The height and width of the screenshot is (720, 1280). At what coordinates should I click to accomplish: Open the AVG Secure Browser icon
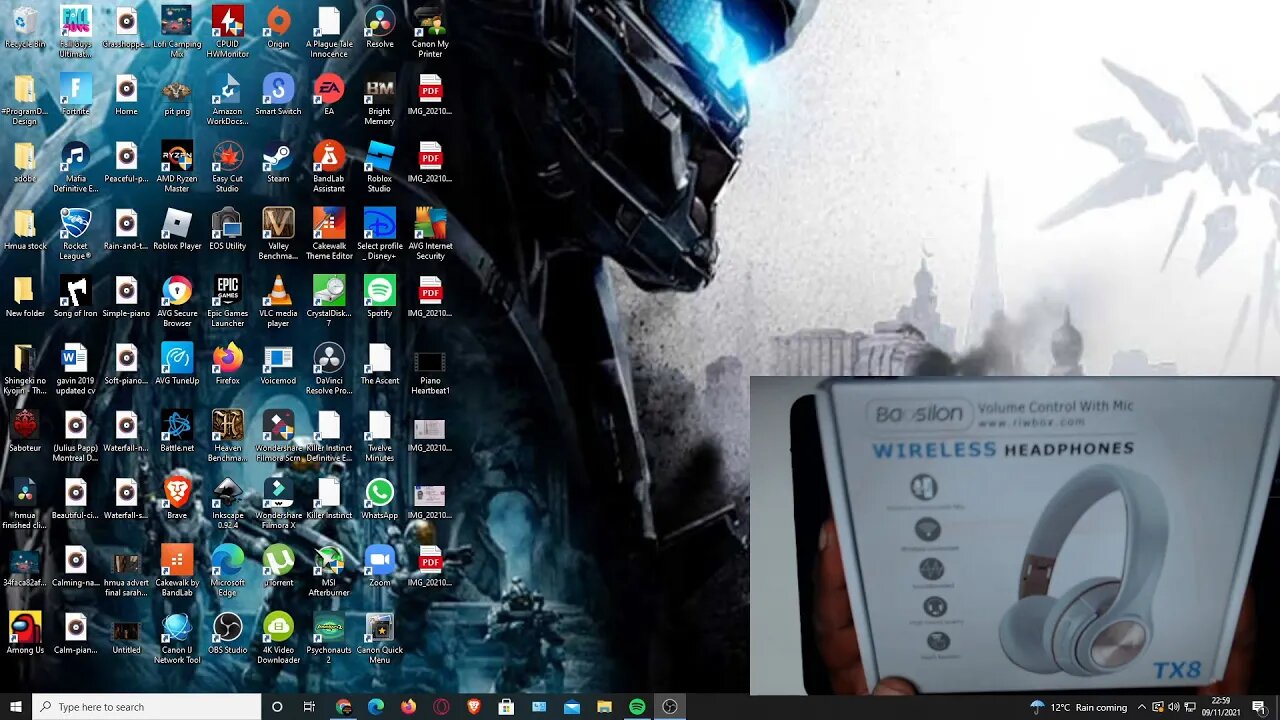point(177,301)
